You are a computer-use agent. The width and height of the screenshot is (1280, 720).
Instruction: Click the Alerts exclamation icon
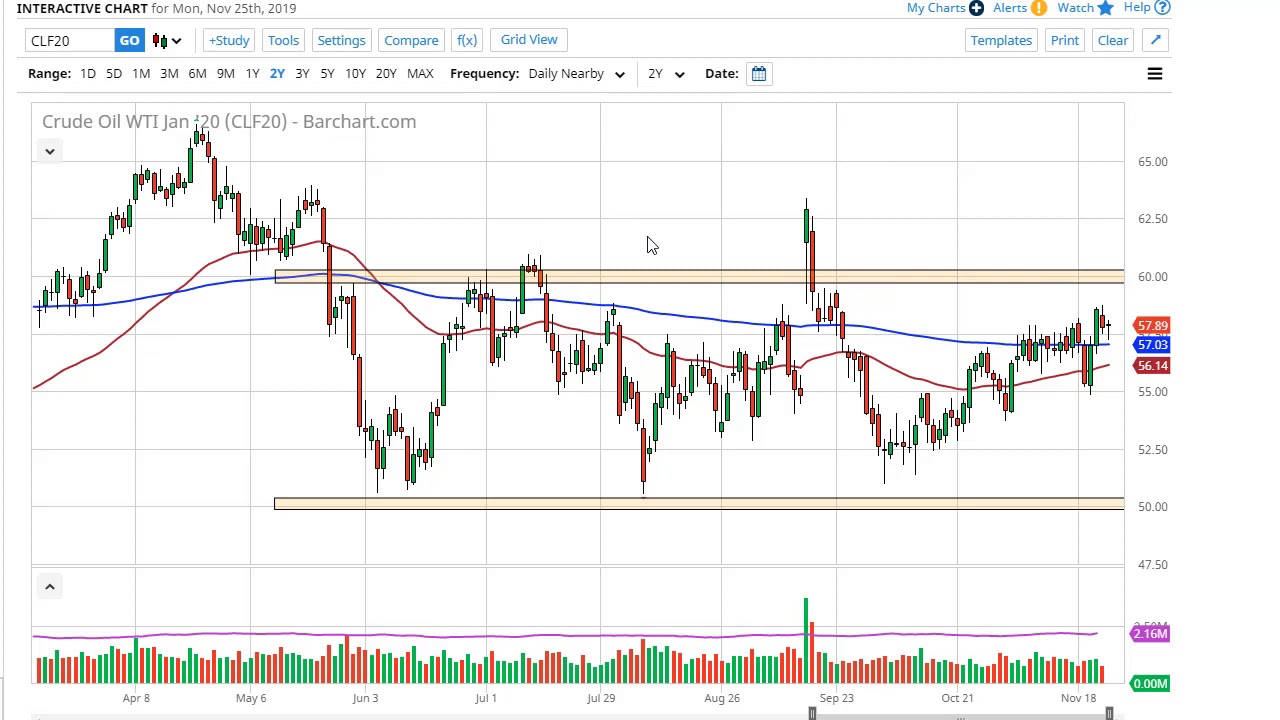point(1039,8)
